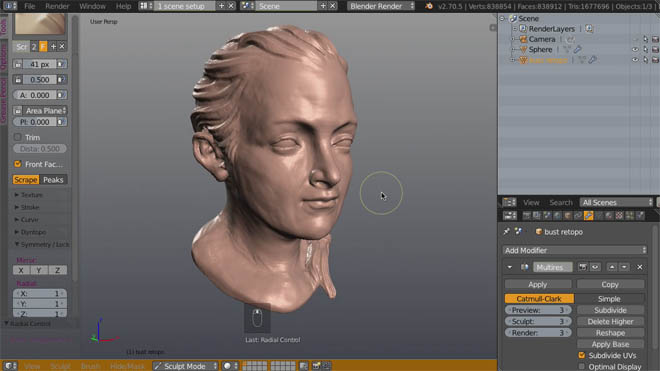660x371 pixels.
Task: Open outliner editor type icon
Action: (509, 203)
